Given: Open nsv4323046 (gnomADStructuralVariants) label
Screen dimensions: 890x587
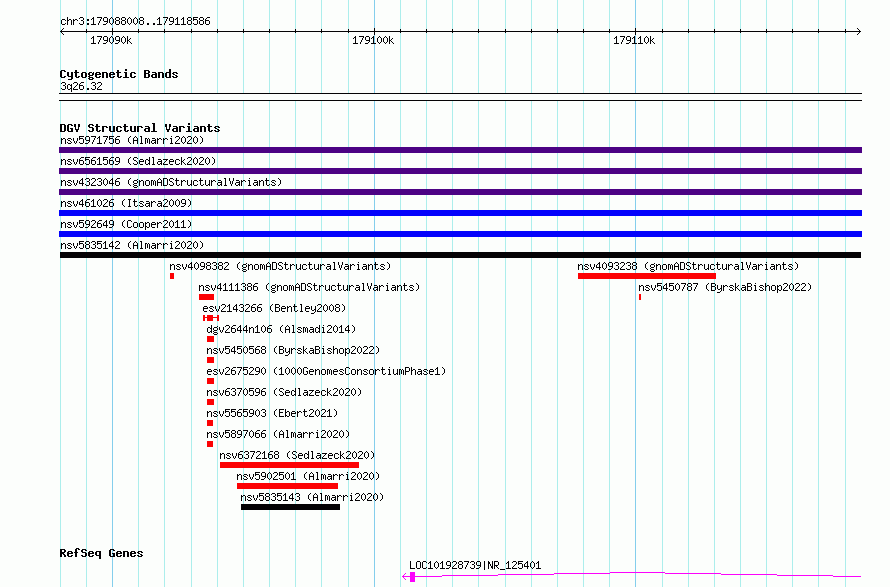Looking at the screenshot, I should point(171,182).
